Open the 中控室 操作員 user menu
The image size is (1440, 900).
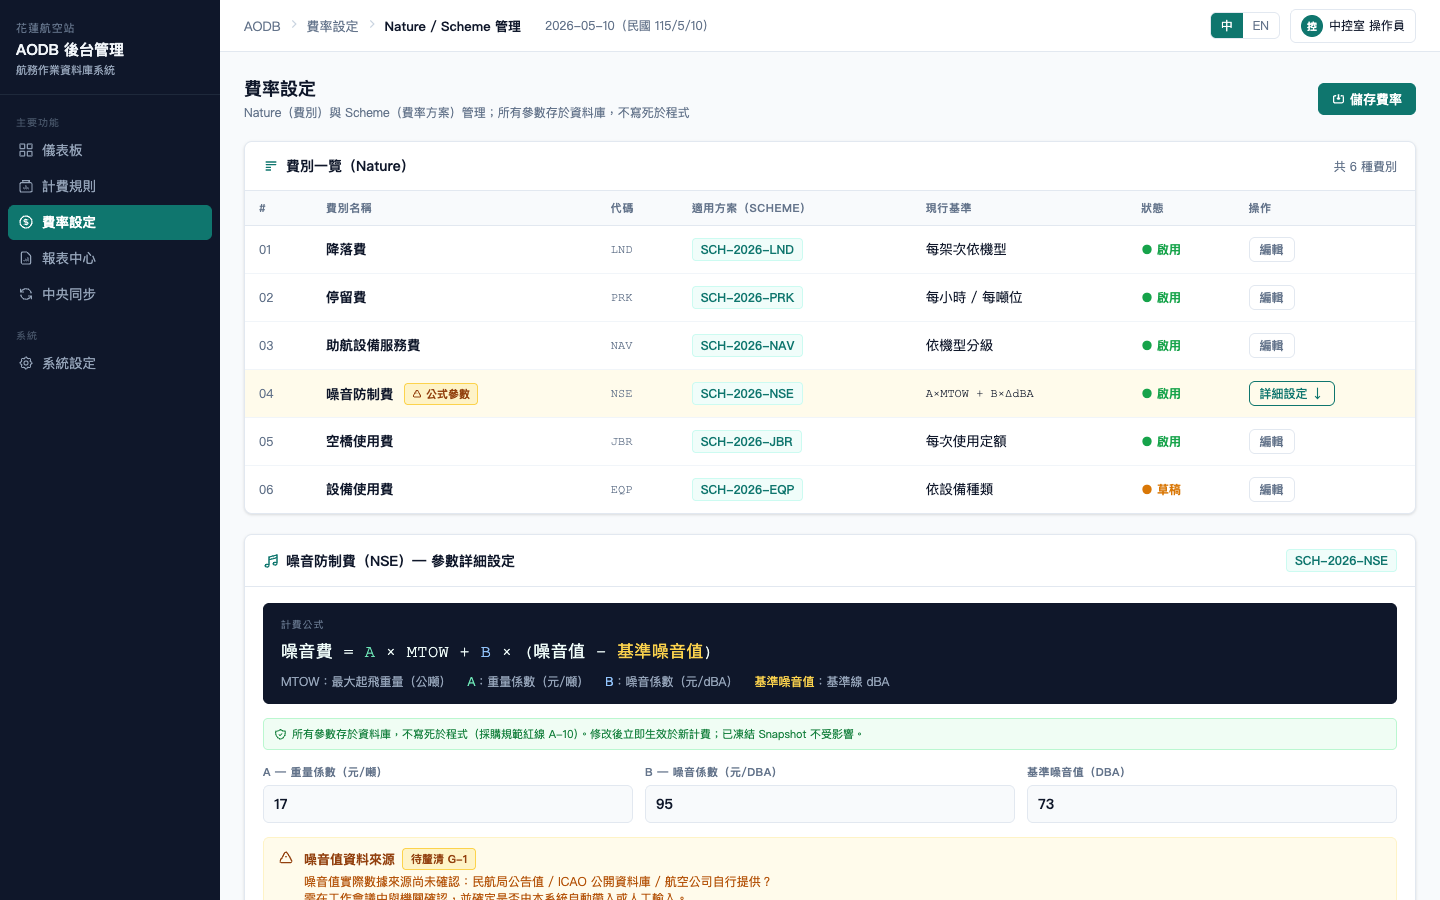pyautogui.click(x=1353, y=26)
